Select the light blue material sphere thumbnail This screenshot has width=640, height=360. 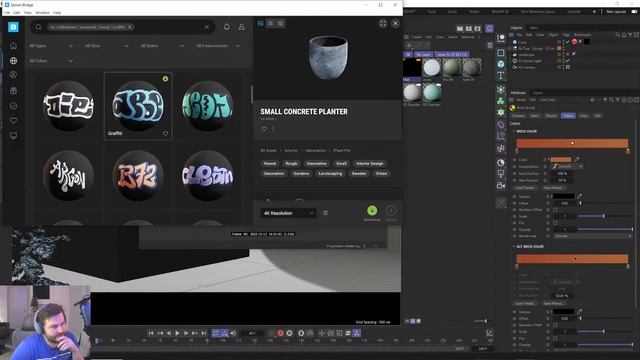[x=431, y=67]
